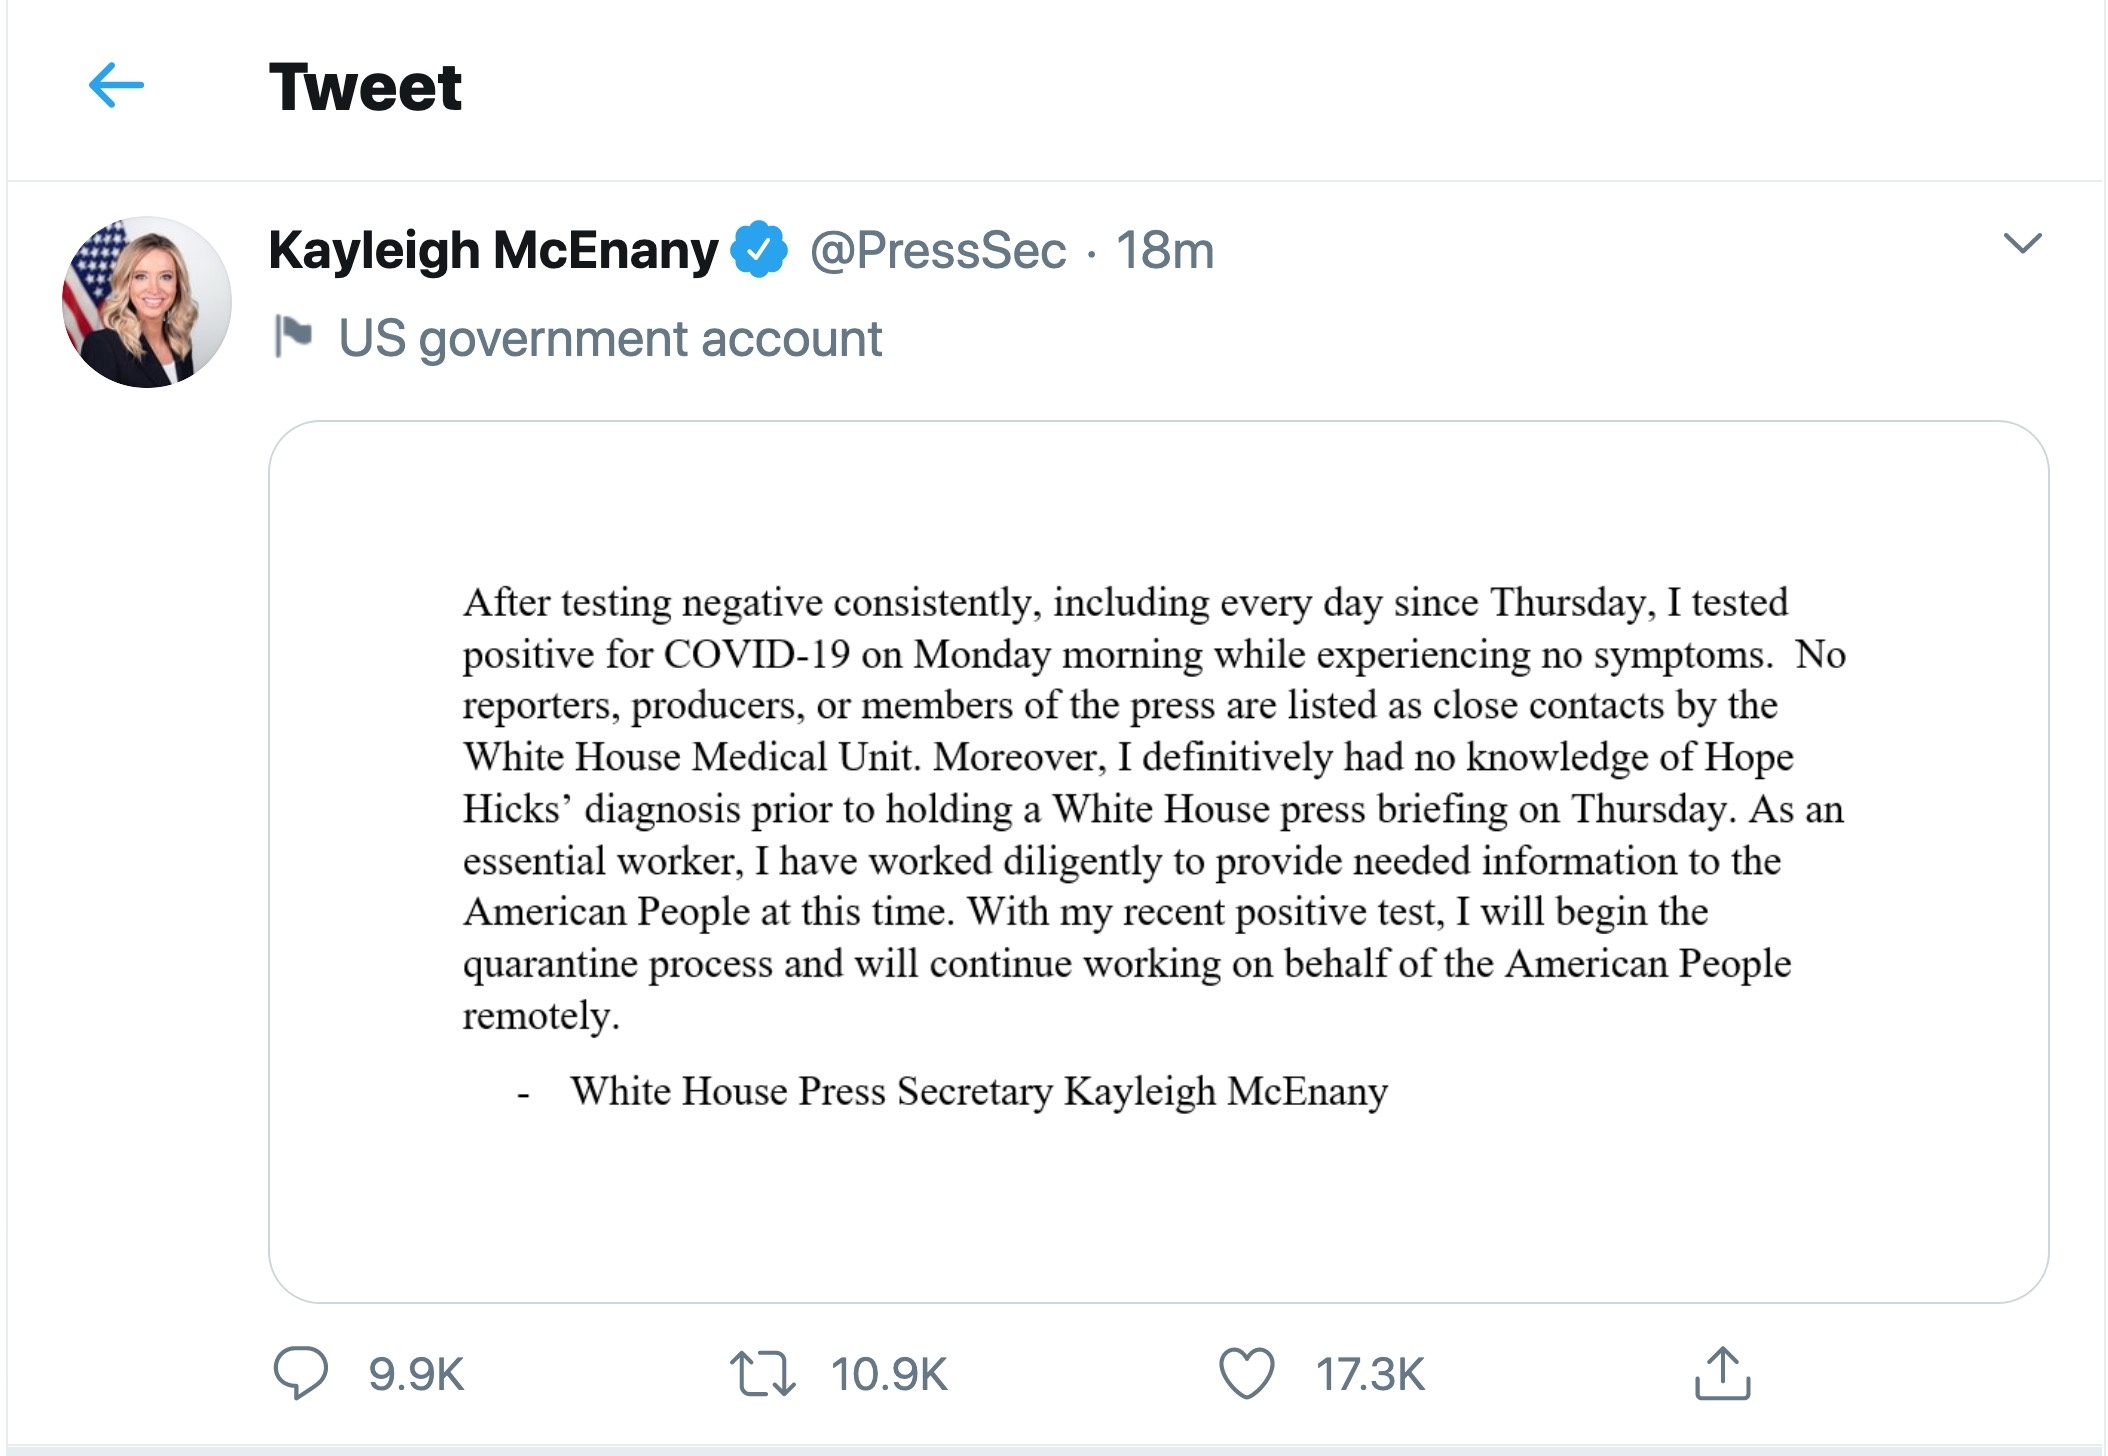This screenshot has height=1456, width=2108.
Task: Click the blue back arrow
Action: click(116, 85)
